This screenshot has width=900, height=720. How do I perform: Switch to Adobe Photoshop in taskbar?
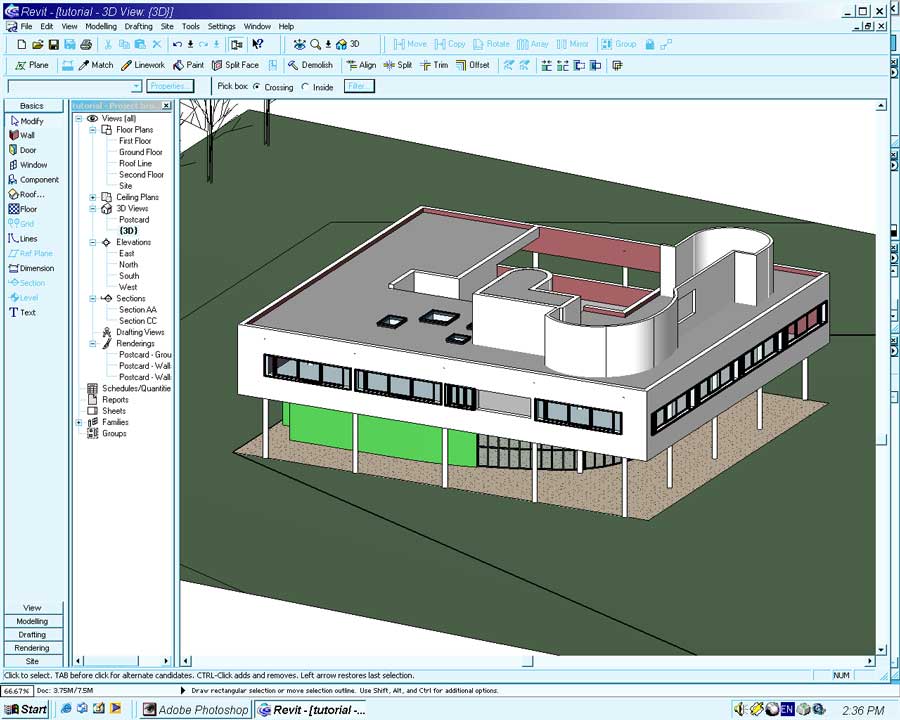[x=196, y=710]
